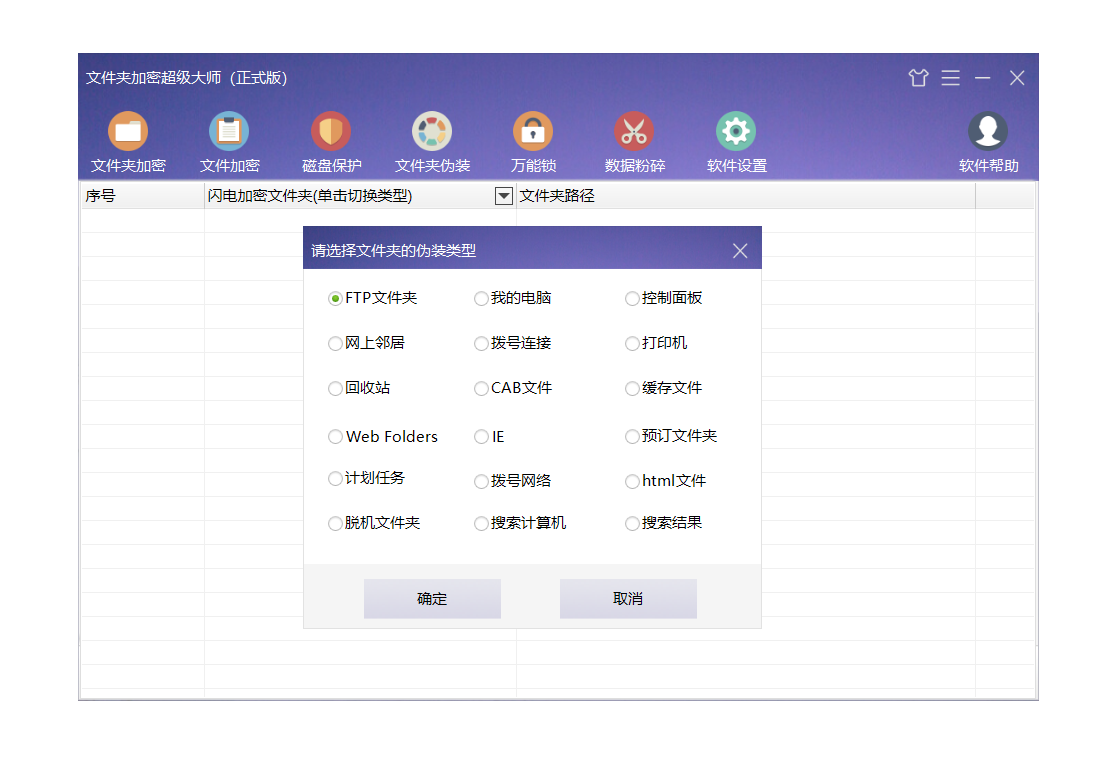Open the 文件夹加密 folder encryption tool
Viewport: 1120px width, 760px height.
(129, 142)
